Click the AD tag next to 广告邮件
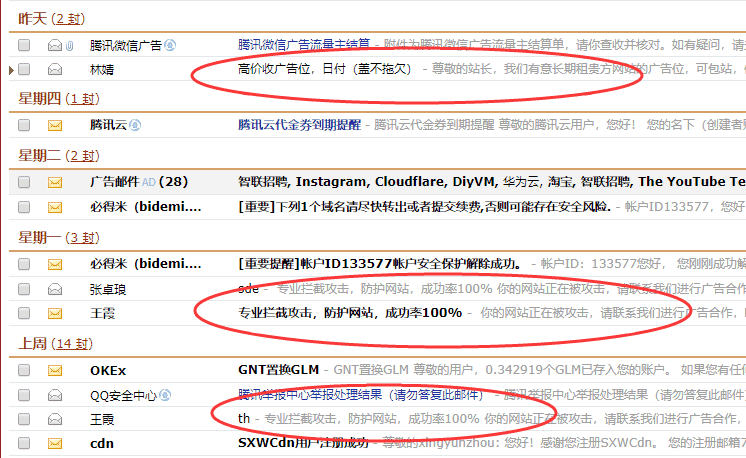The height and width of the screenshot is (458, 746). coord(149,182)
